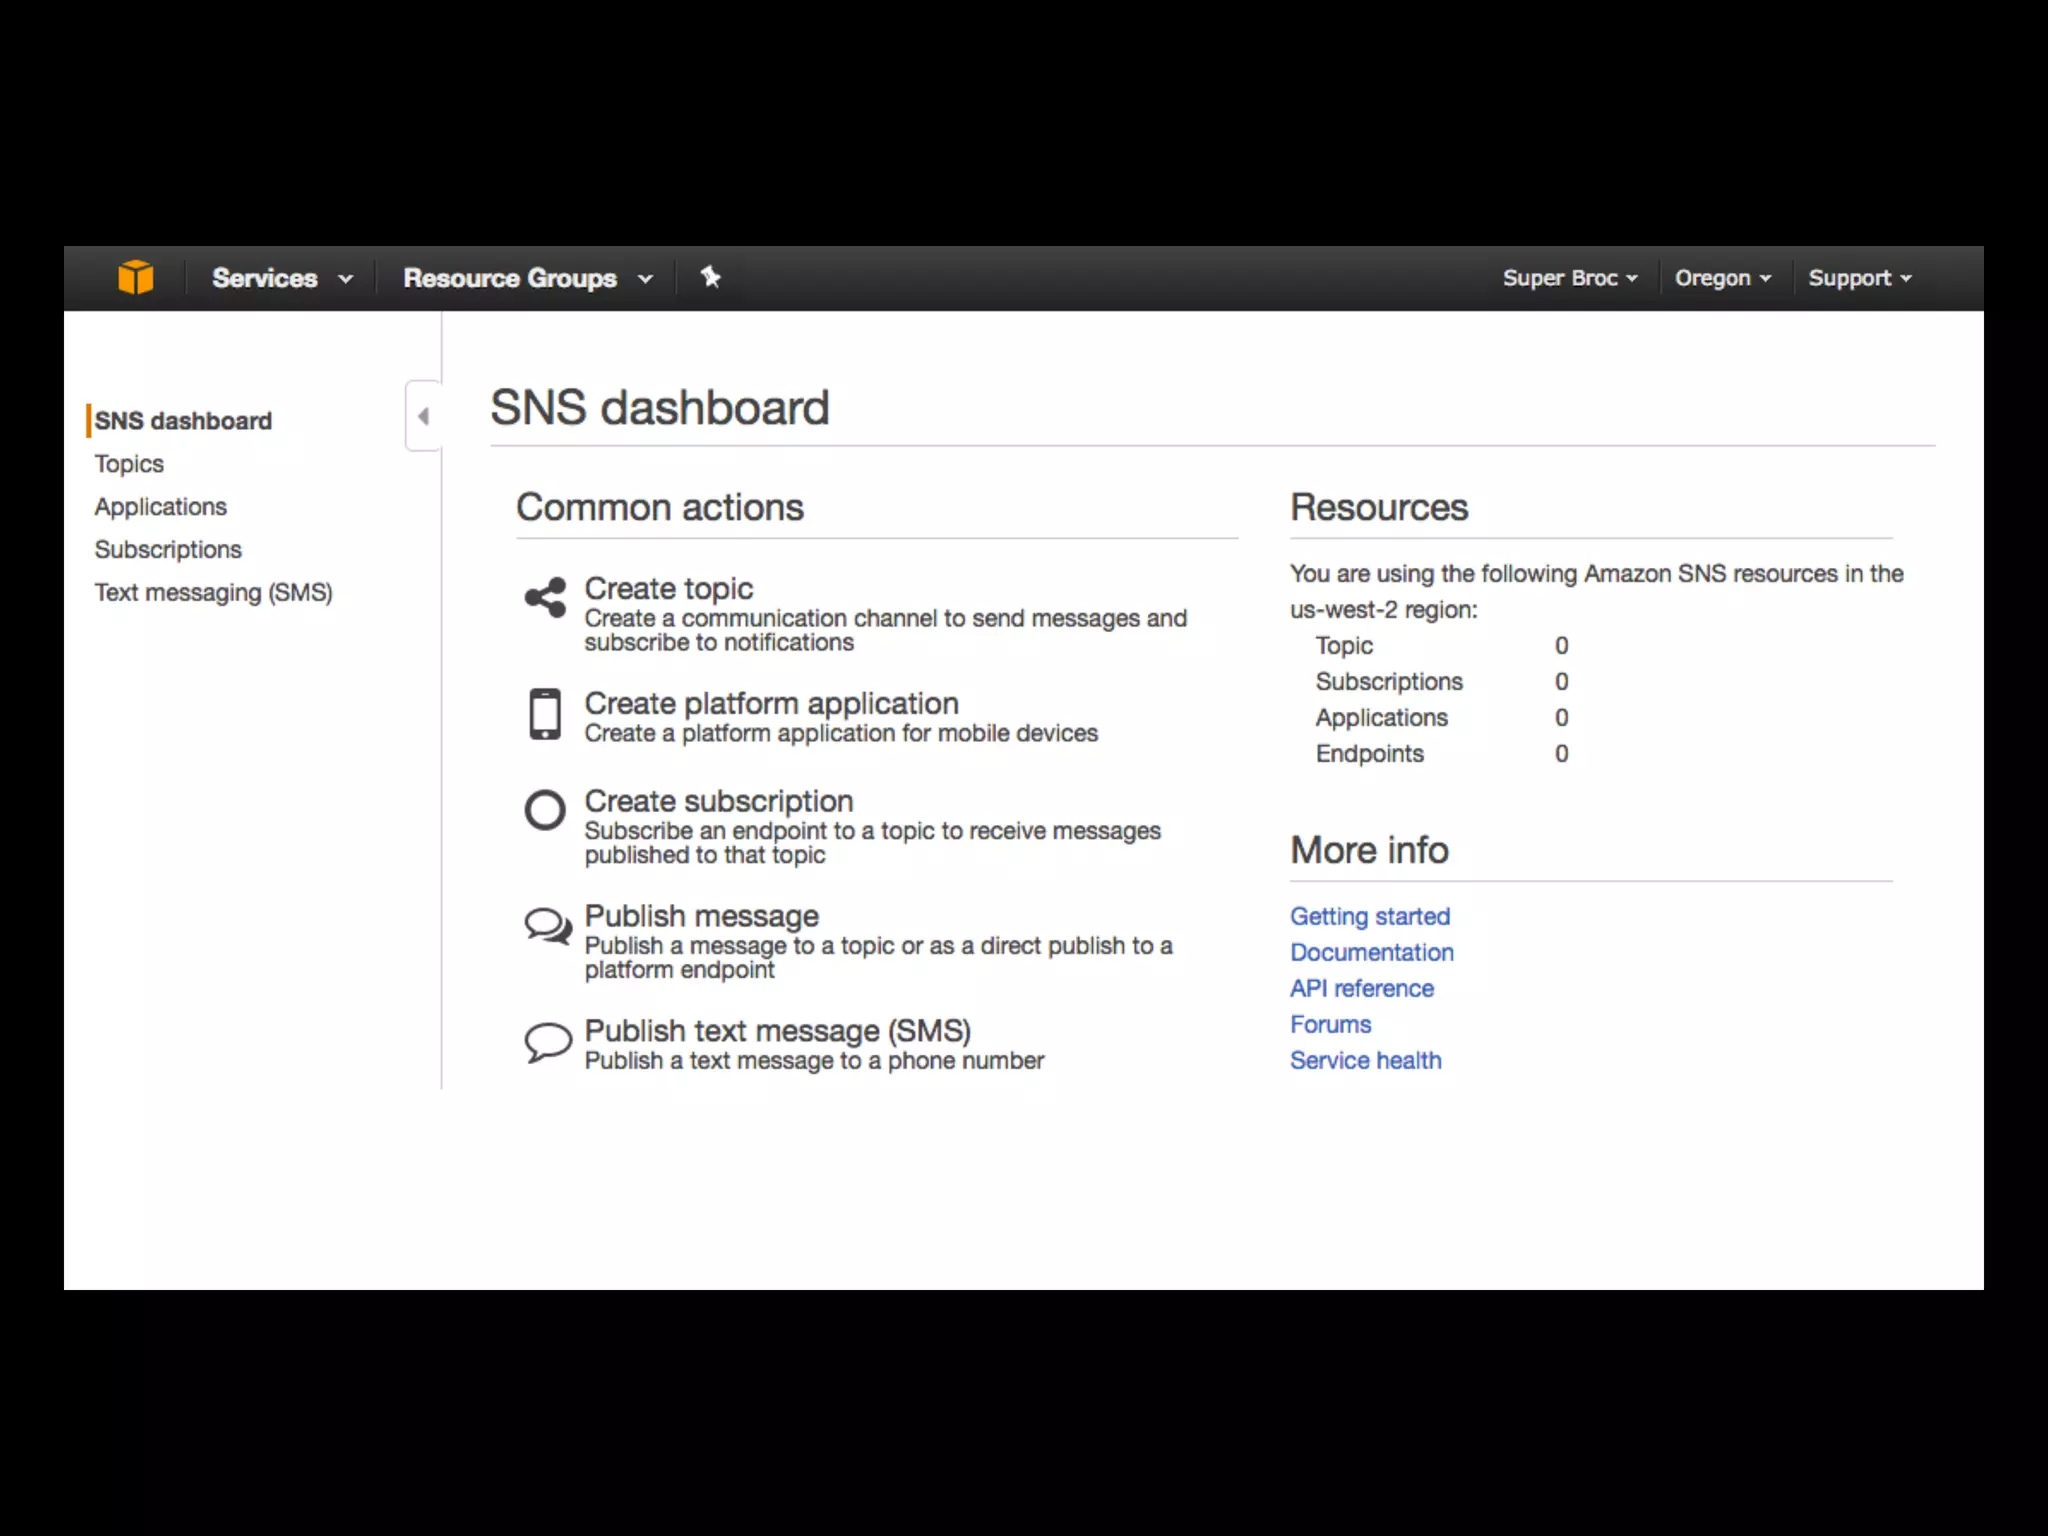This screenshot has width=2048, height=1536.
Task: Open the Service health link
Action: (x=1365, y=1060)
